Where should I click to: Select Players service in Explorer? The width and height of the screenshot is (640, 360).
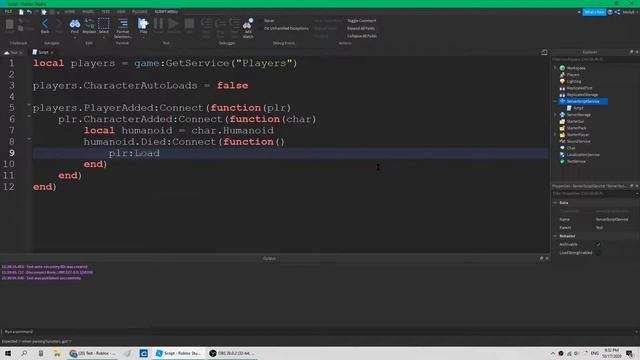point(572,75)
